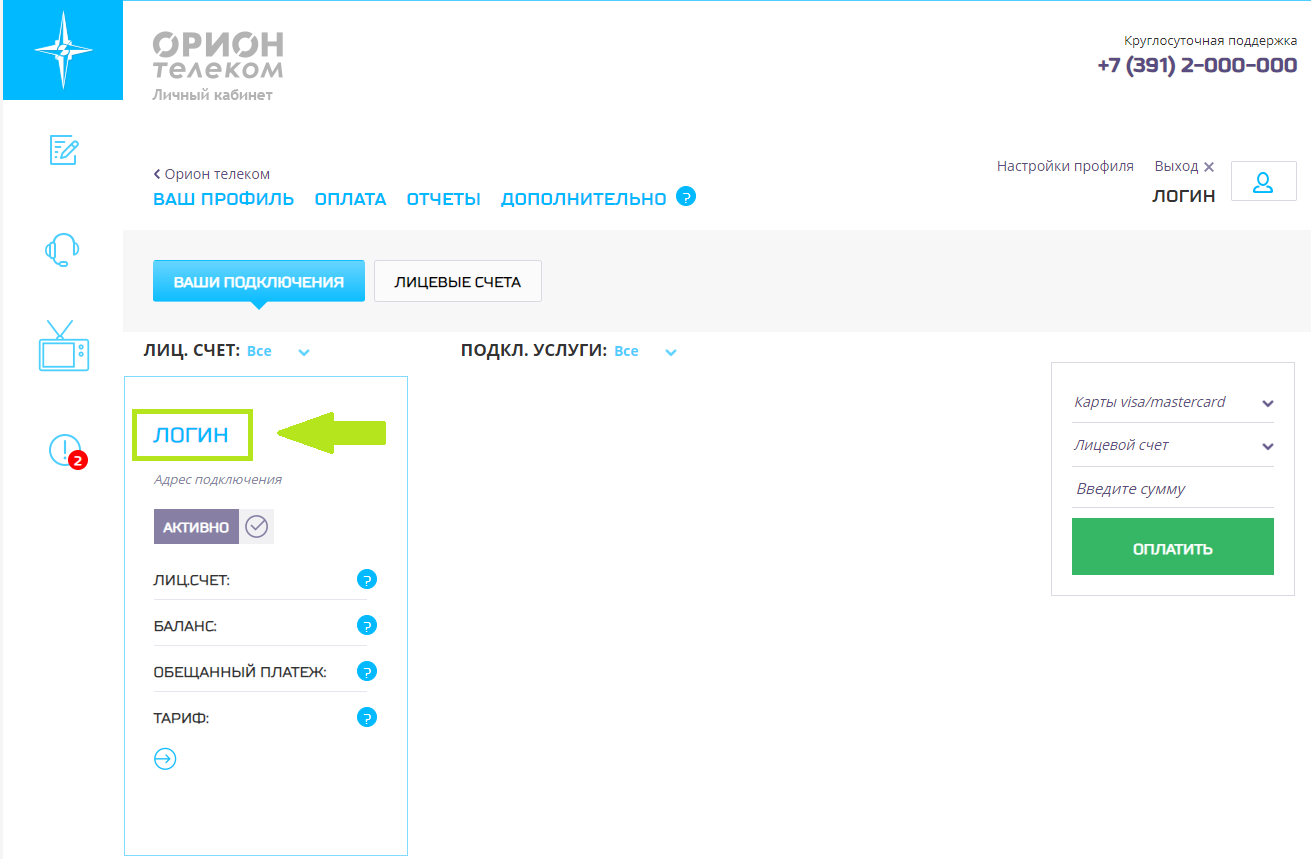Screen dimensions: 1311x859
Task: Open the Лицевой счет payment dropdown
Action: pyautogui.click(x=1173, y=445)
